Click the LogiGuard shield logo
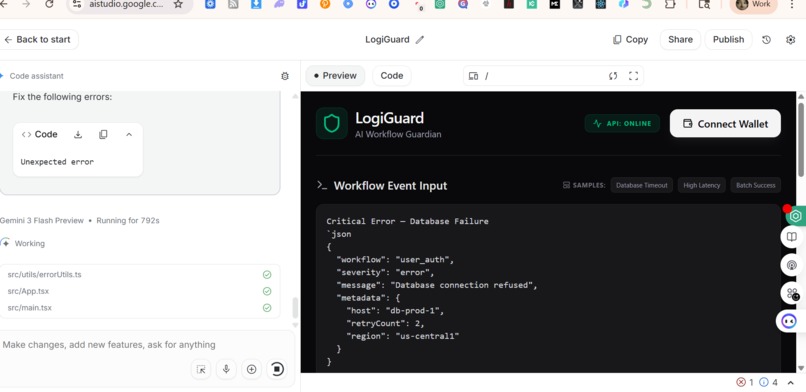Viewport: 806px width, 392px height. (x=332, y=123)
